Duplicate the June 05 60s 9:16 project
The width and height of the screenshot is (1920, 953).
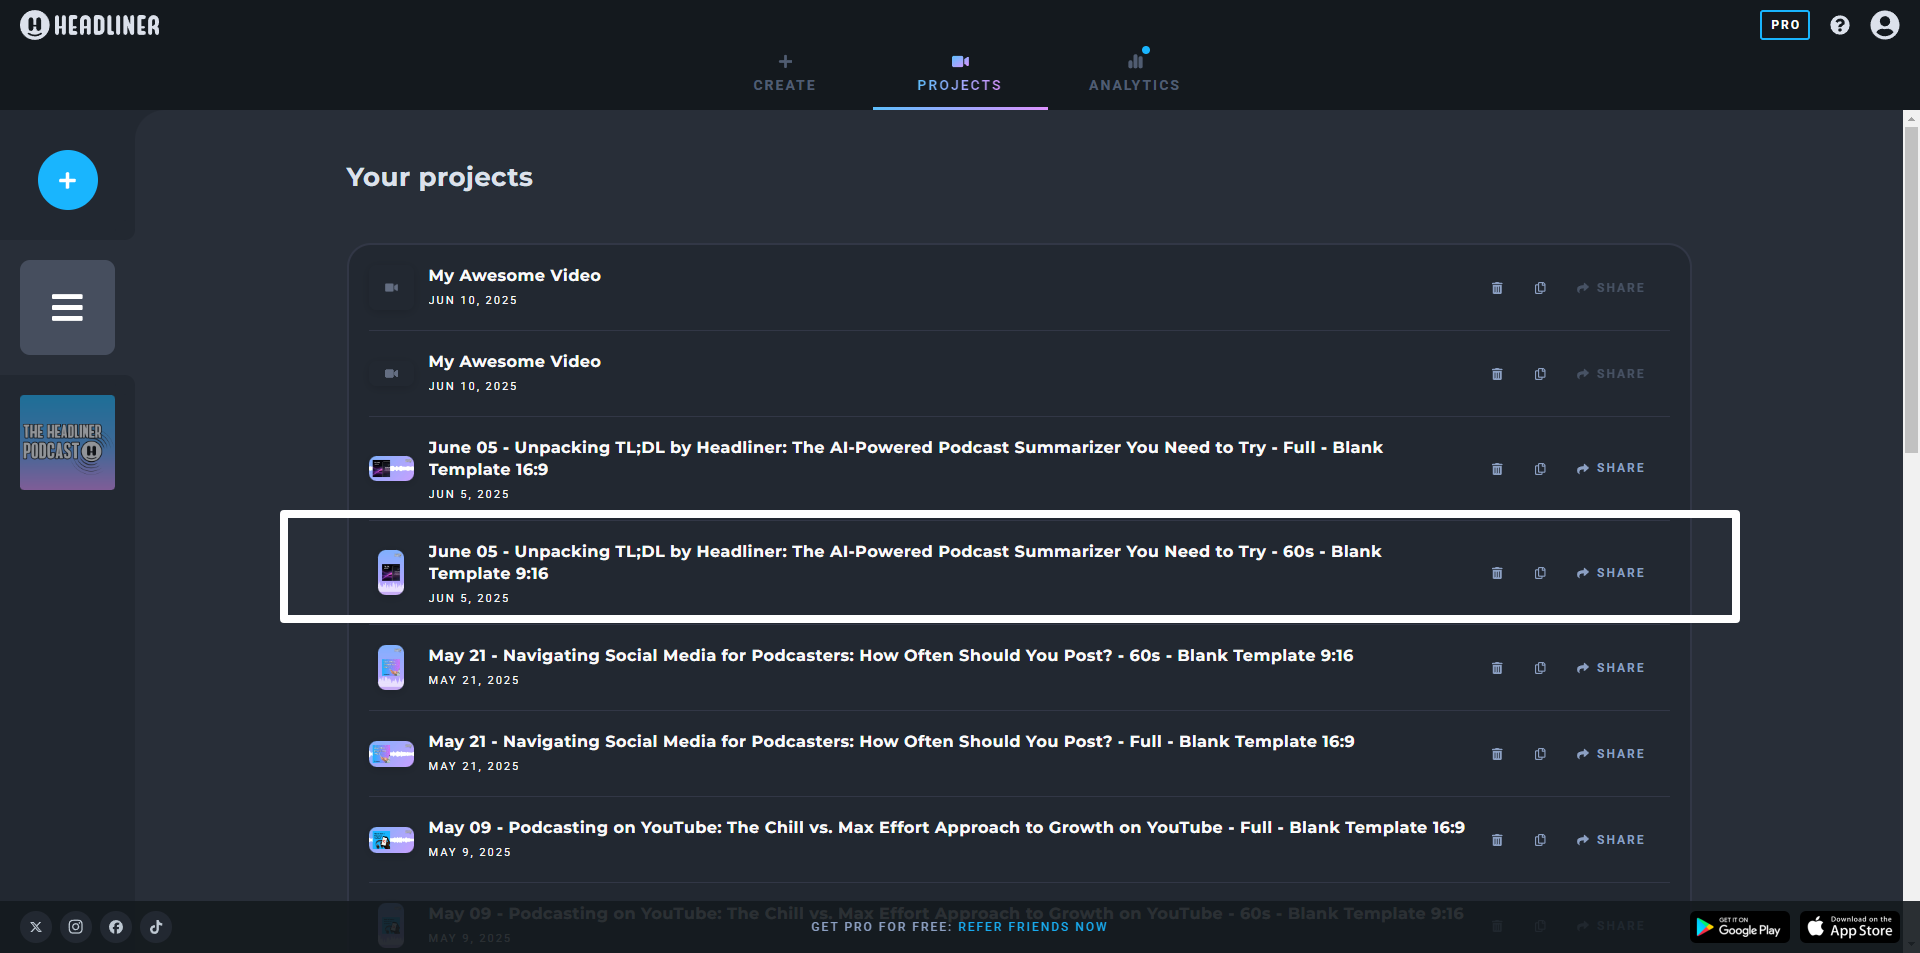[1540, 573]
